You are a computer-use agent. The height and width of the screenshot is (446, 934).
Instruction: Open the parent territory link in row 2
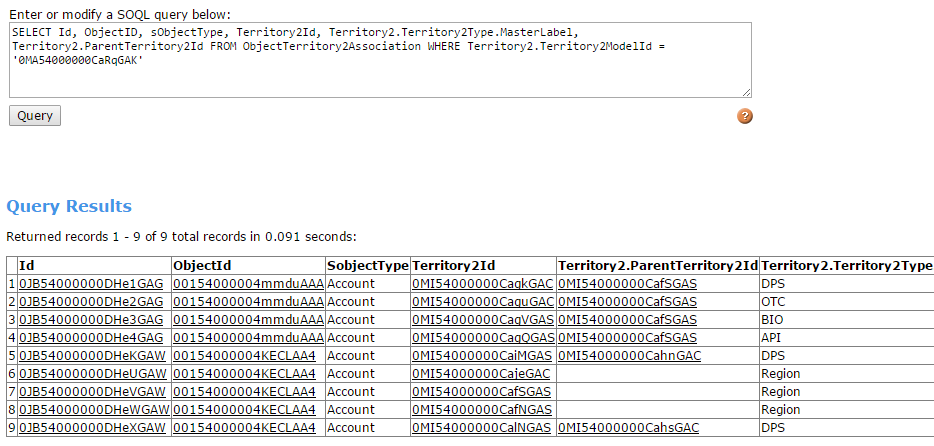coord(627,301)
